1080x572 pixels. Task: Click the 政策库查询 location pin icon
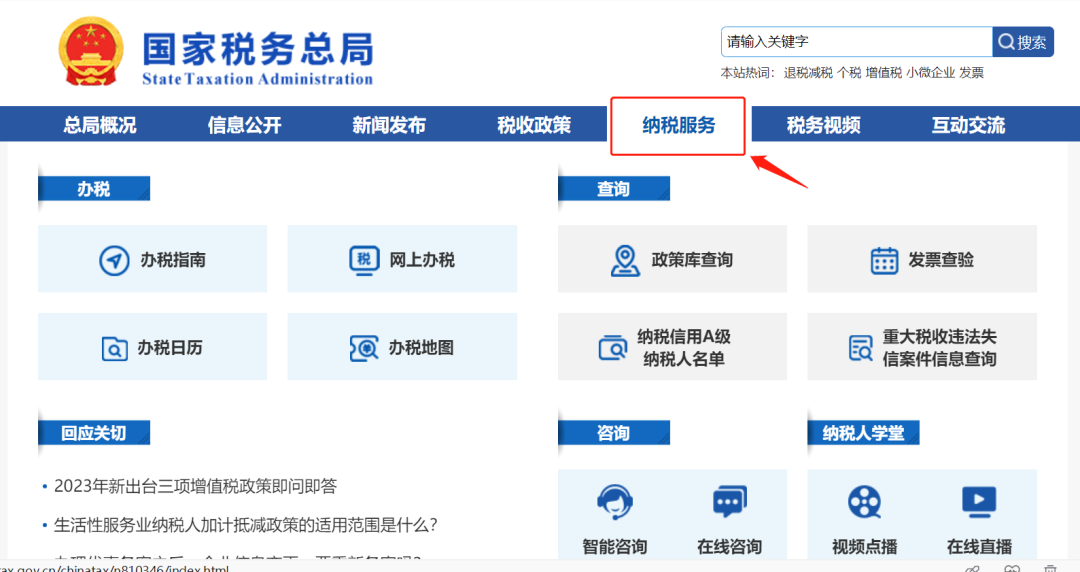coord(625,260)
